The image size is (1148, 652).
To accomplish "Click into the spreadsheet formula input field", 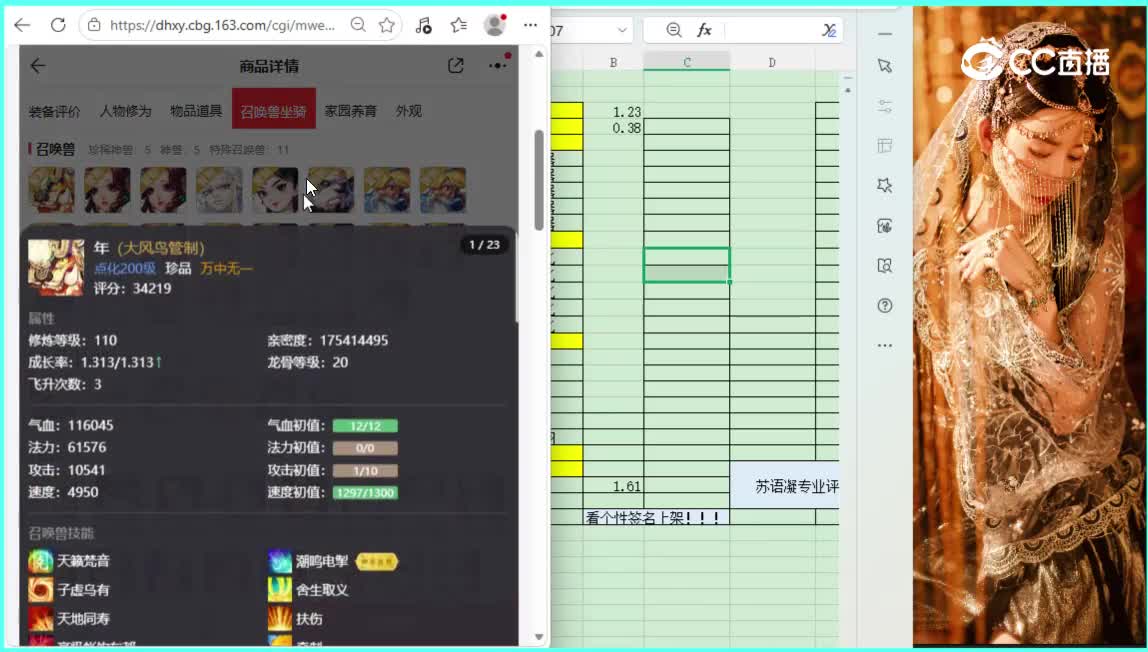I will [x=771, y=30].
